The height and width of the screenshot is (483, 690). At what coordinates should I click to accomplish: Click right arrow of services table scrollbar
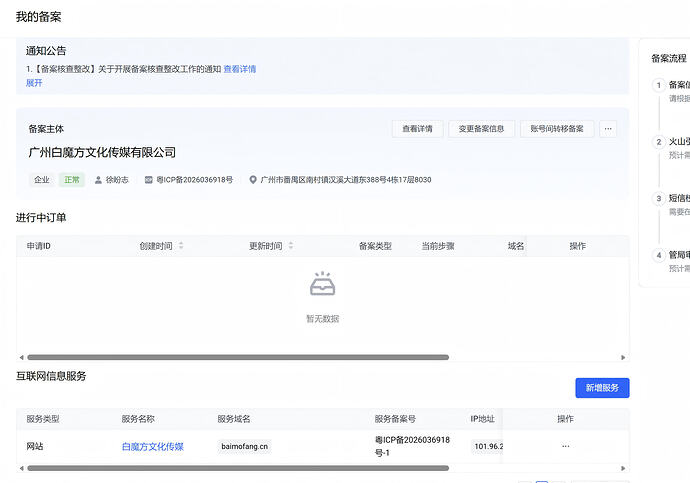click(623, 468)
